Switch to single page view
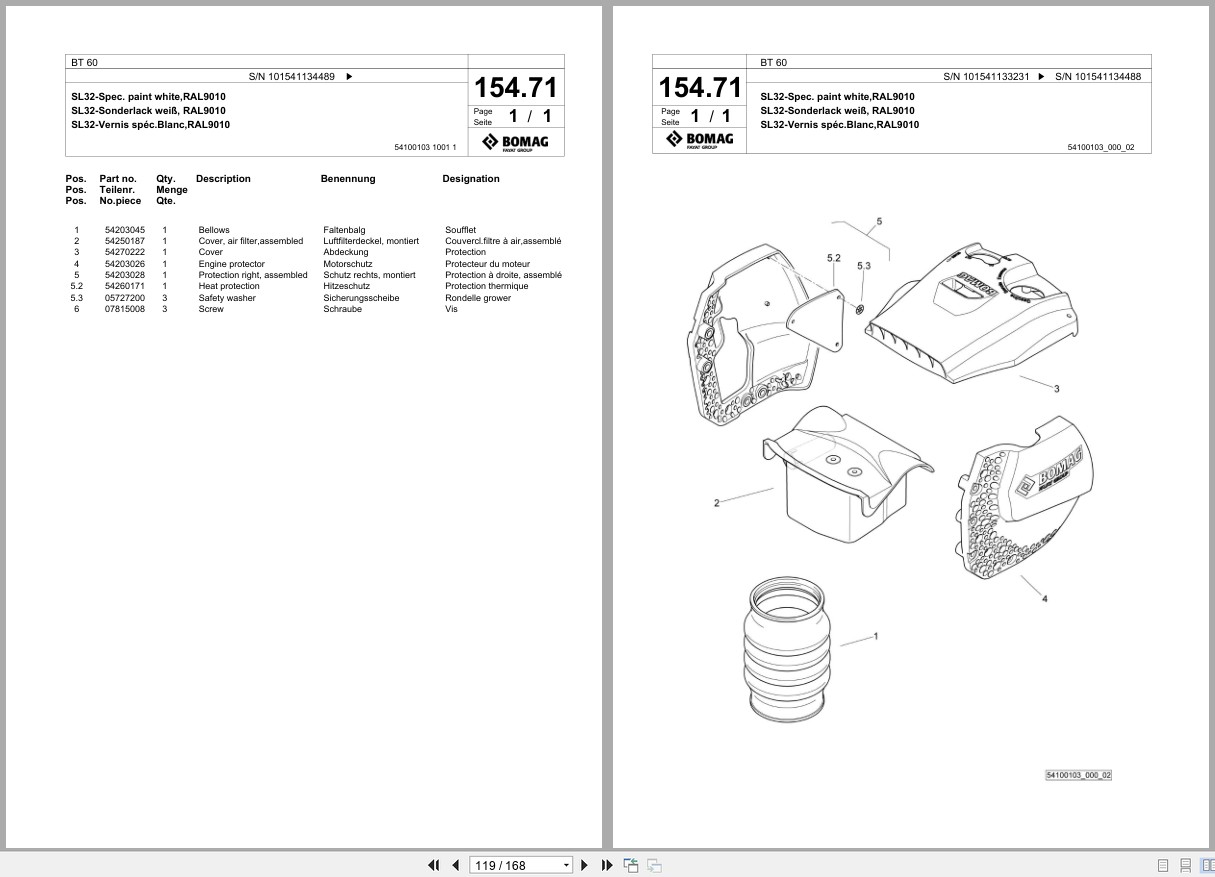The image size is (1215, 877). [x=1163, y=865]
